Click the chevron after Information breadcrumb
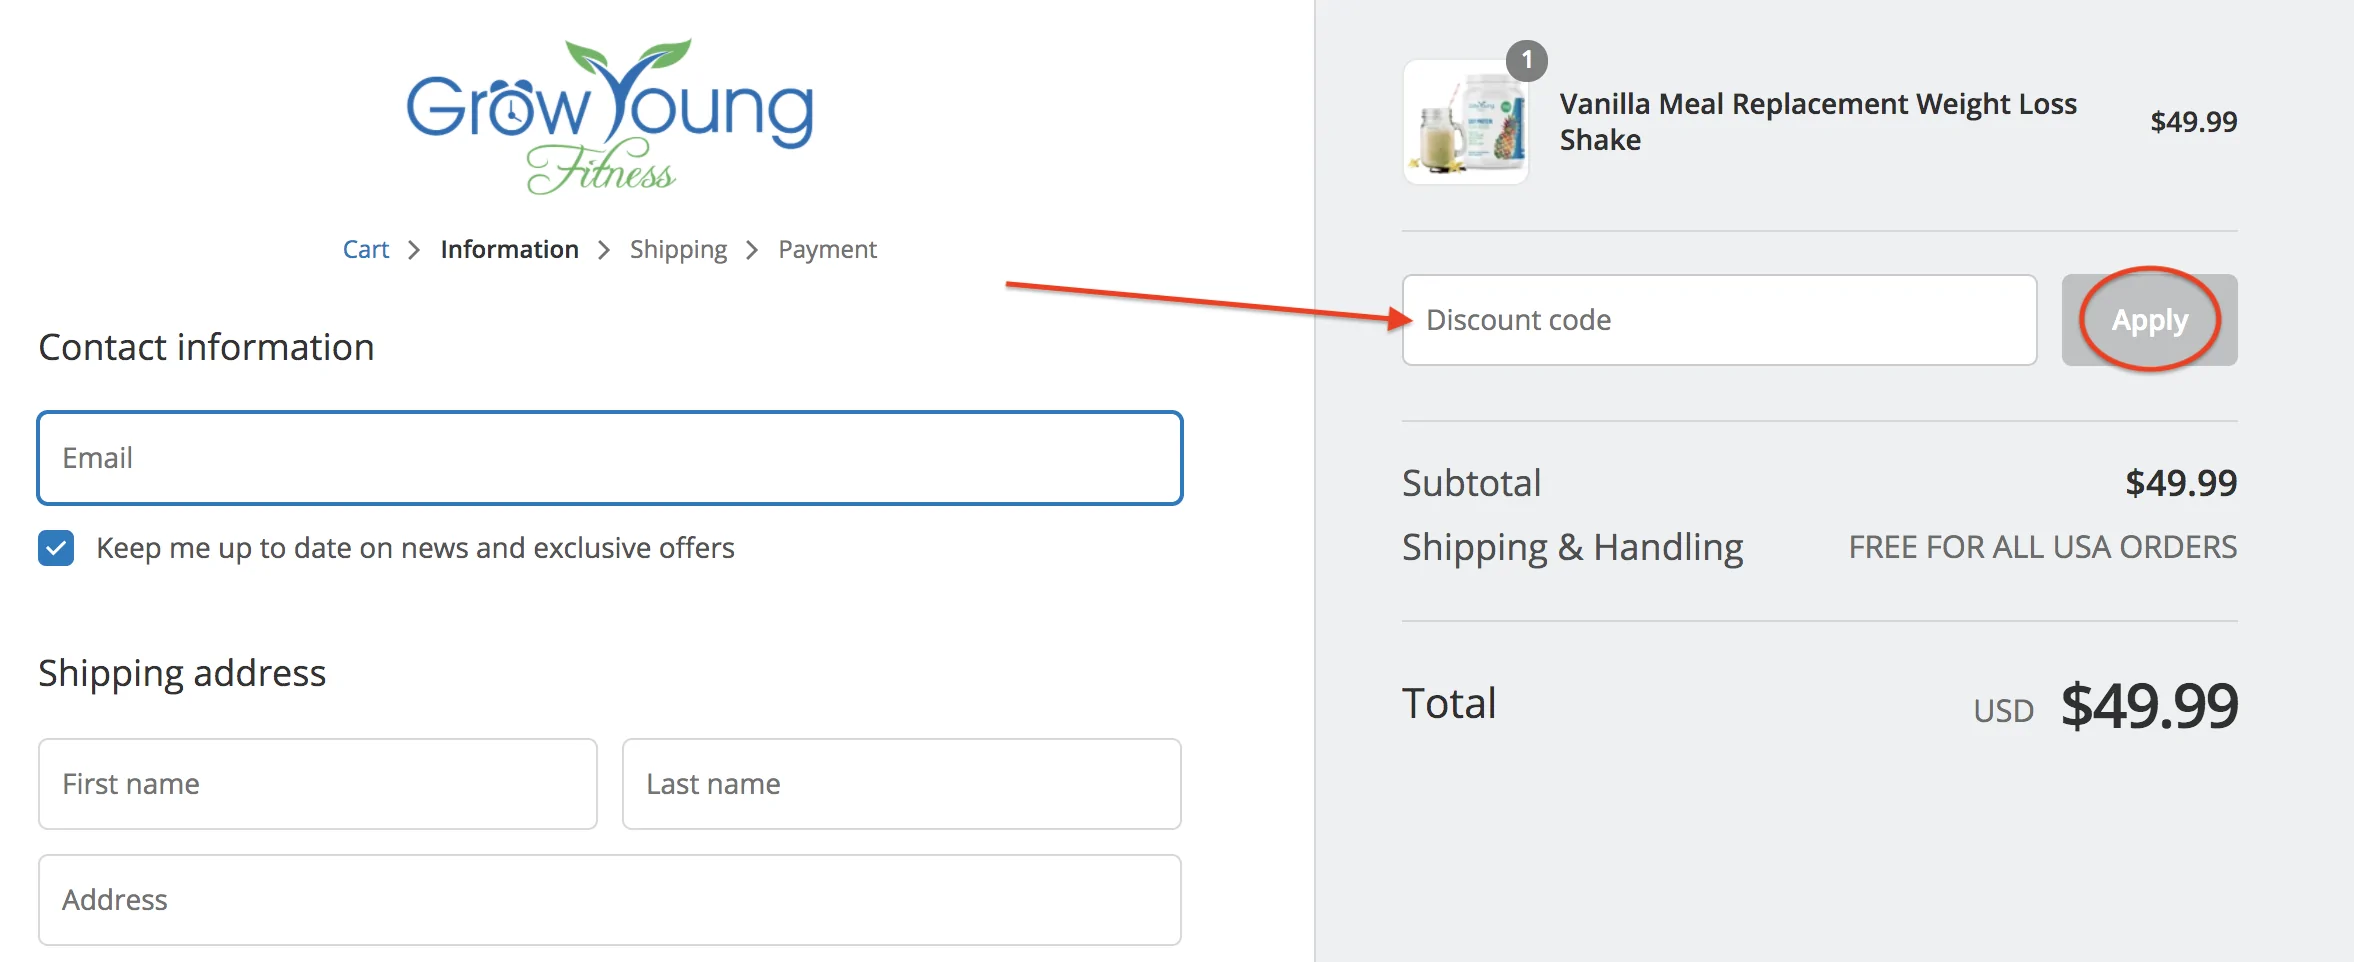2354x962 pixels. click(x=603, y=250)
